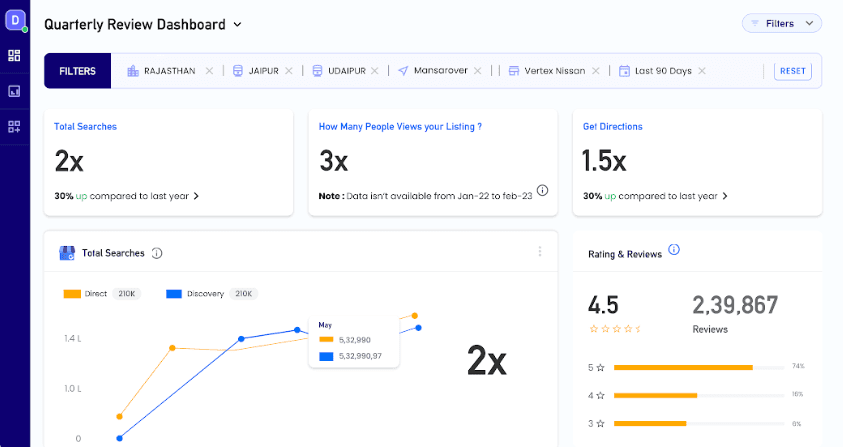Click the top-right orange data point on chart
This screenshot has width=843, height=447.
415,316
